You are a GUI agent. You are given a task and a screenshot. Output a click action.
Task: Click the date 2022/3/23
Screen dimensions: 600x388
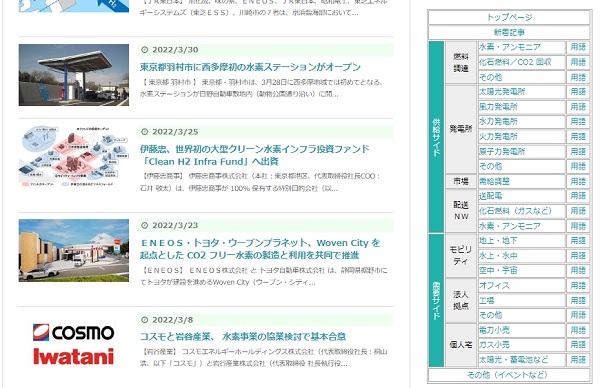pos(175,225)
